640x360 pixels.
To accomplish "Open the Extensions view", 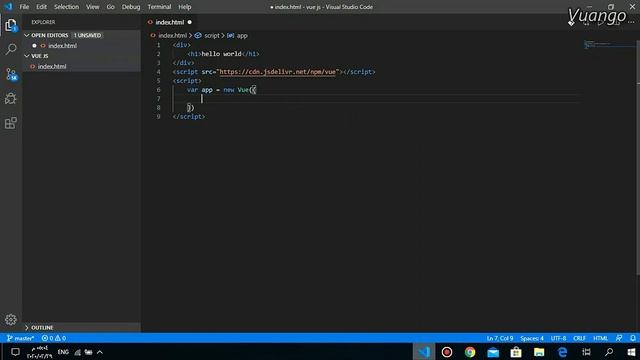I will click(11, 123).
